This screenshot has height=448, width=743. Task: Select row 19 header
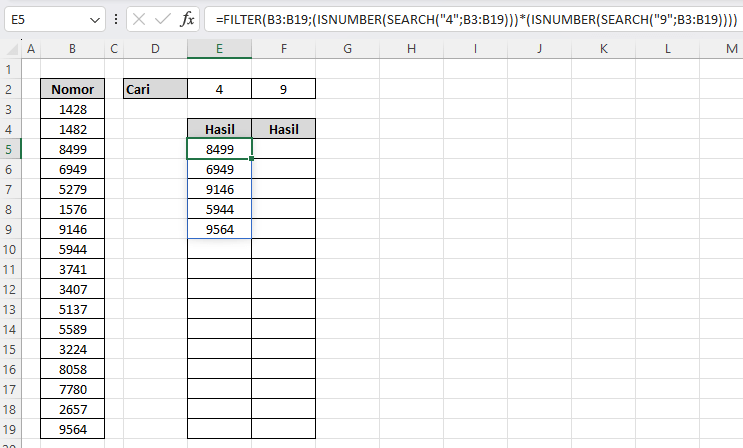tap(11, 429)
